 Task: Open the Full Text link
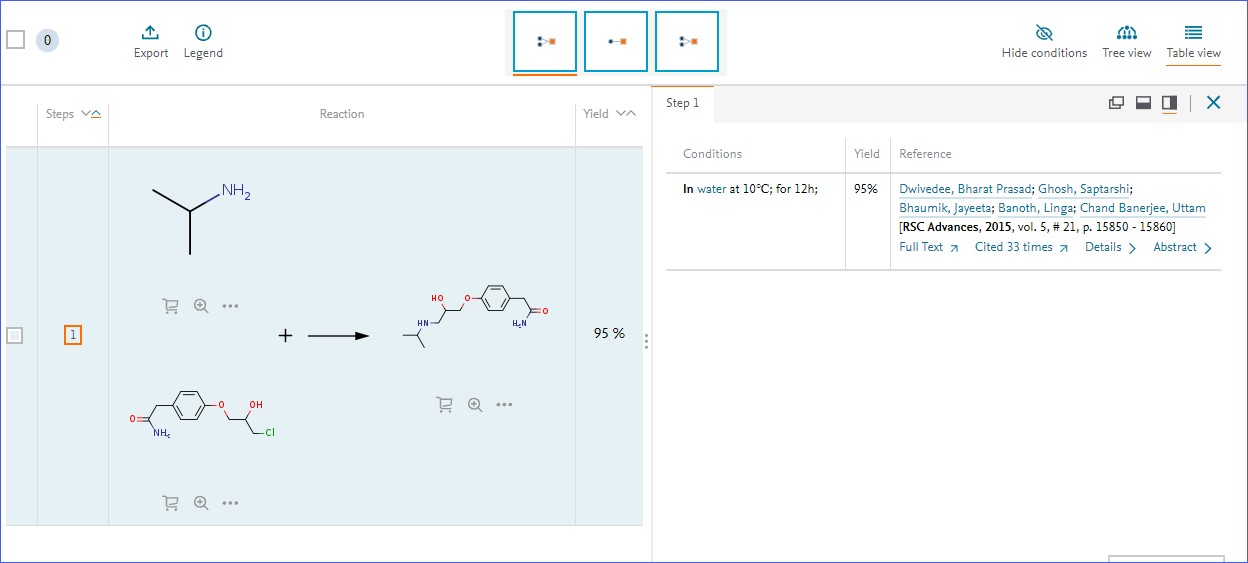928,247
